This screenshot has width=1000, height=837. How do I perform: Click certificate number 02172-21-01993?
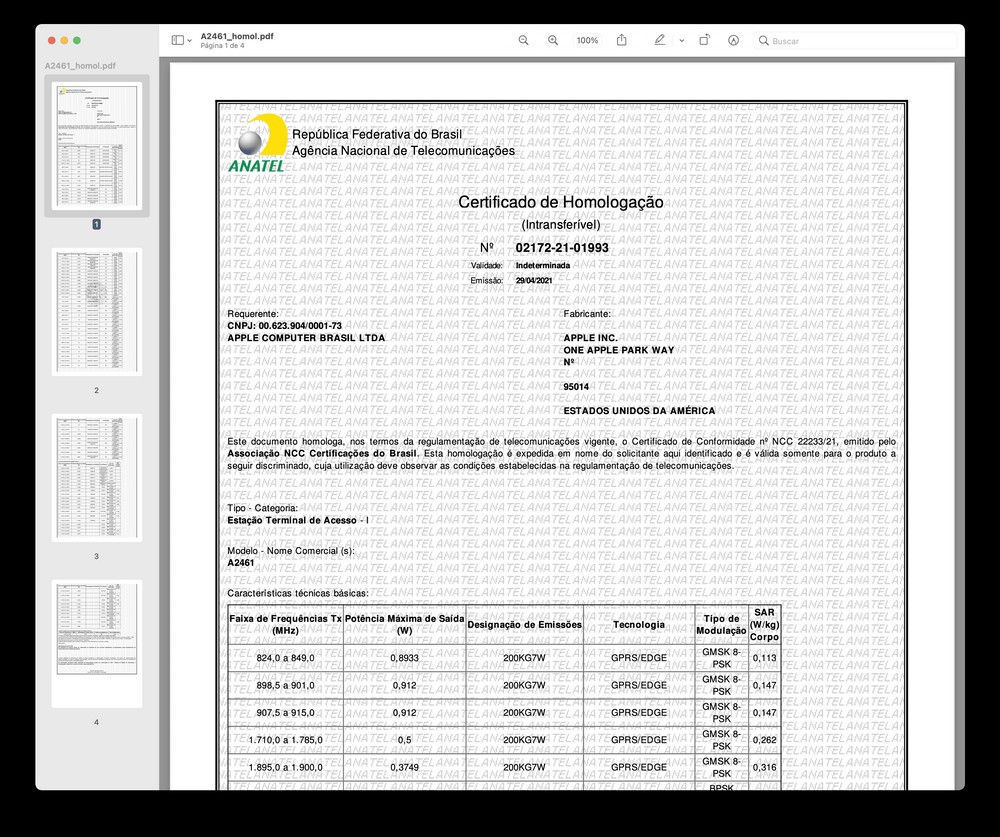click(x=562, y=248)
